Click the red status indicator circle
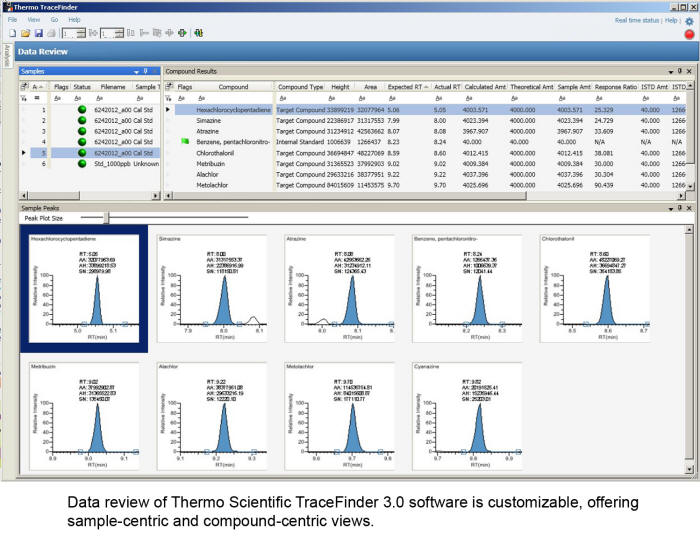Image resolution: width=700 pixels, height=544 pixels. tap(689, 34)
